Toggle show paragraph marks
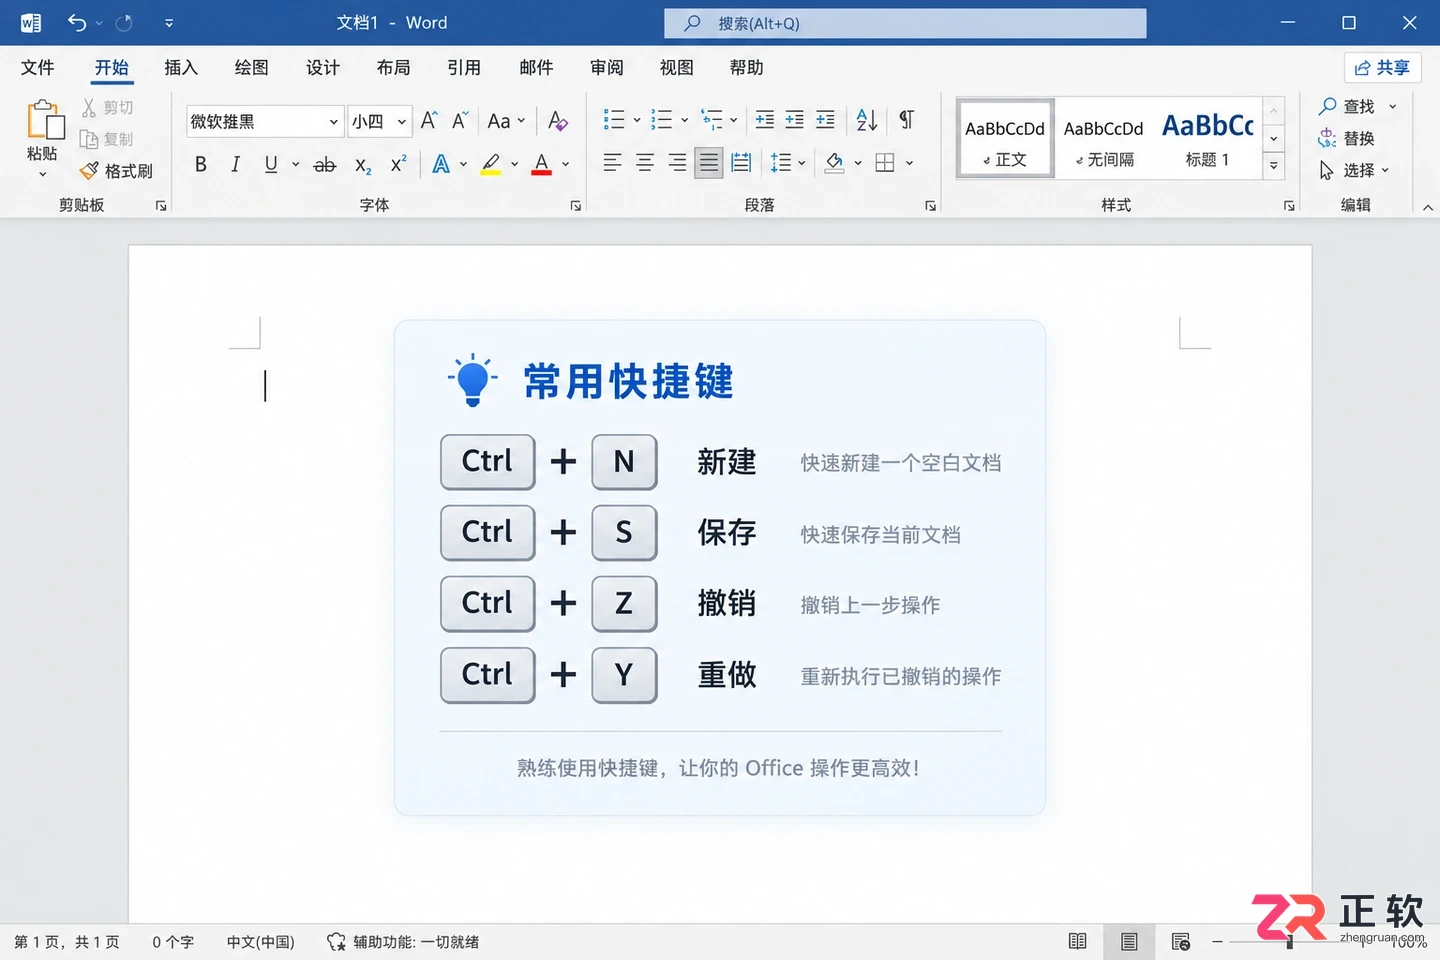The height and width of the screenshot is (960, 1440). click(906, 120)
